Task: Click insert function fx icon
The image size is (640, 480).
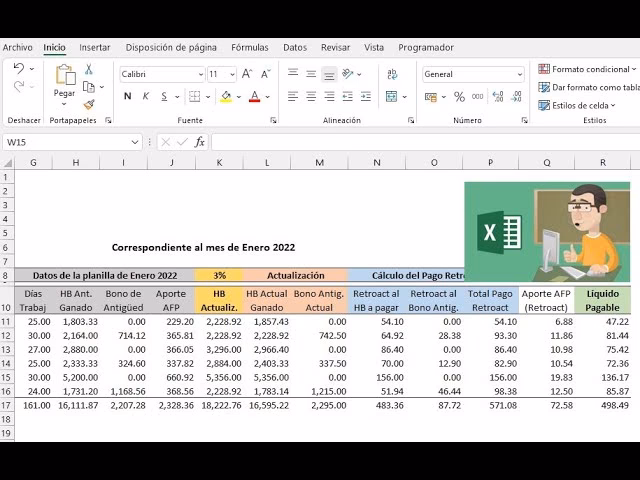Action: point(200,142)
